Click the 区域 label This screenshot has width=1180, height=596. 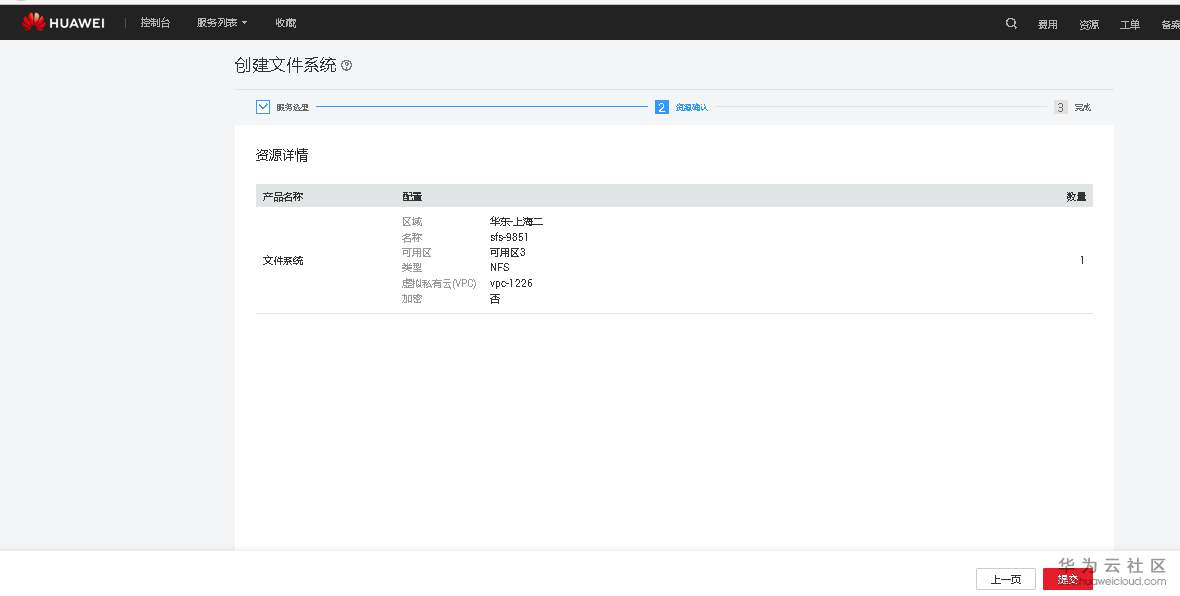tap(412, 221)
